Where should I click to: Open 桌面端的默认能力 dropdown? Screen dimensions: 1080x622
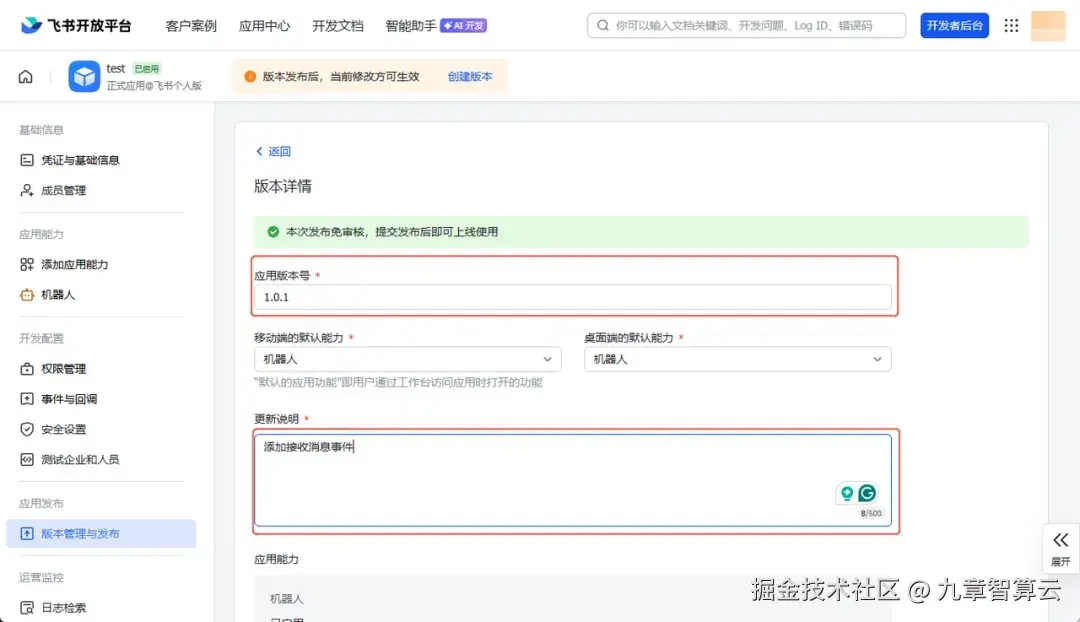pos(738,359)
